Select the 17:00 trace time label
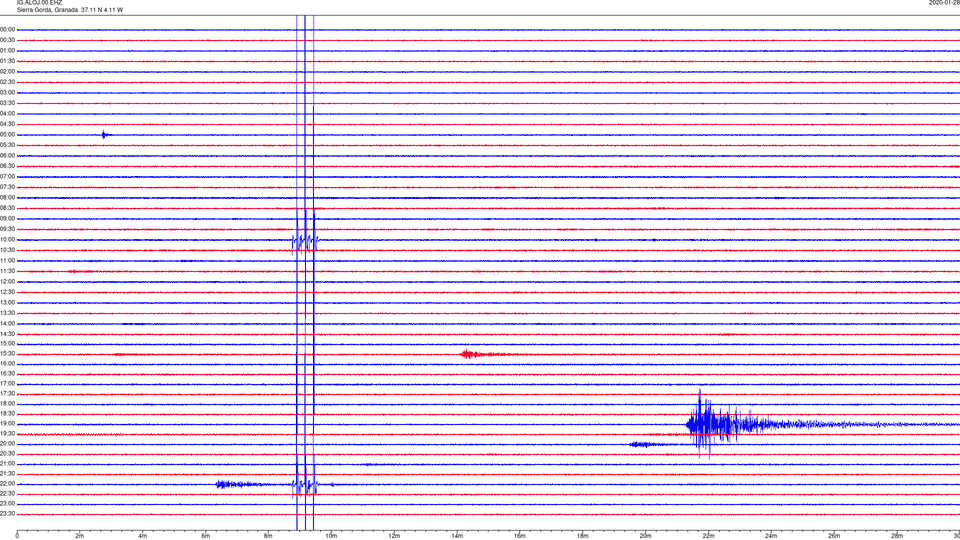The height and width of the screenshot is (540, 960). pos(7,384)
